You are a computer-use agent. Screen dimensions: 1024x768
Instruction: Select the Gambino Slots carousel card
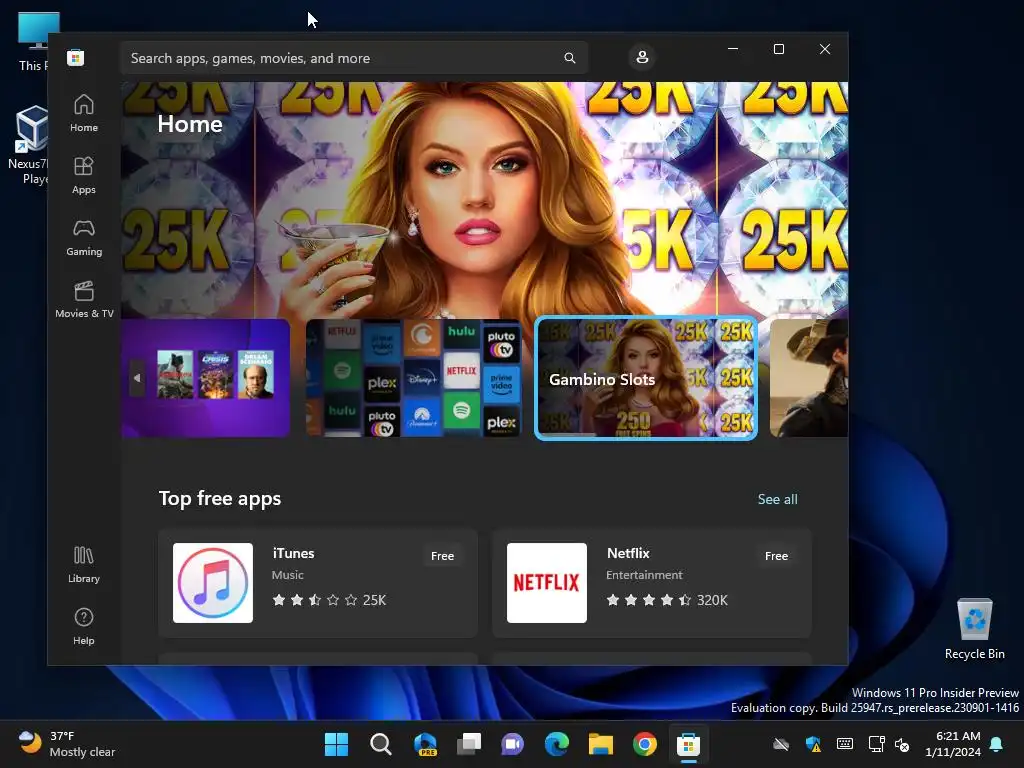[x=646, y=378]
